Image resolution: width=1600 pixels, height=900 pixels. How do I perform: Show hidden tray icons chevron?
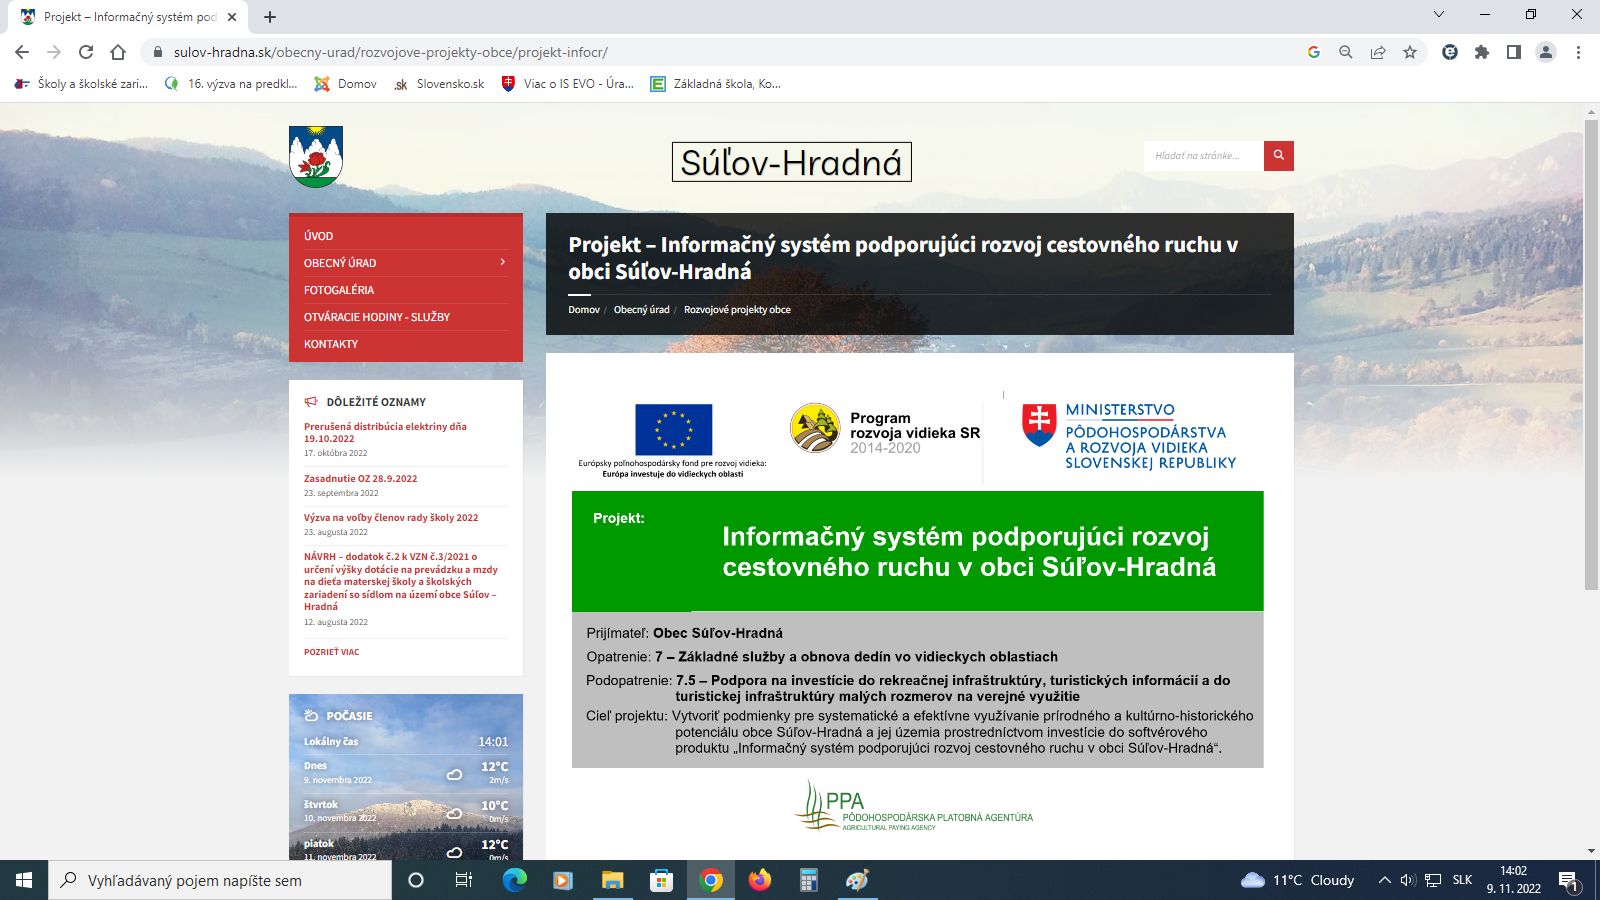click(1384, 880)
